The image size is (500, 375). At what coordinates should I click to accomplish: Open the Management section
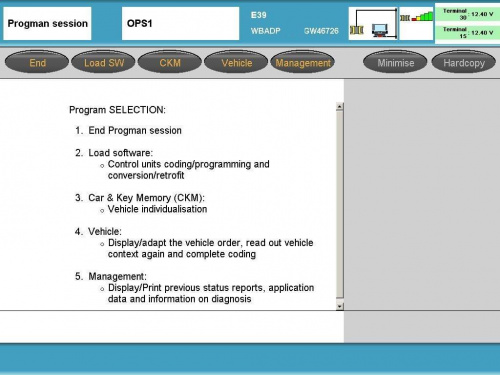pos(303,62)
